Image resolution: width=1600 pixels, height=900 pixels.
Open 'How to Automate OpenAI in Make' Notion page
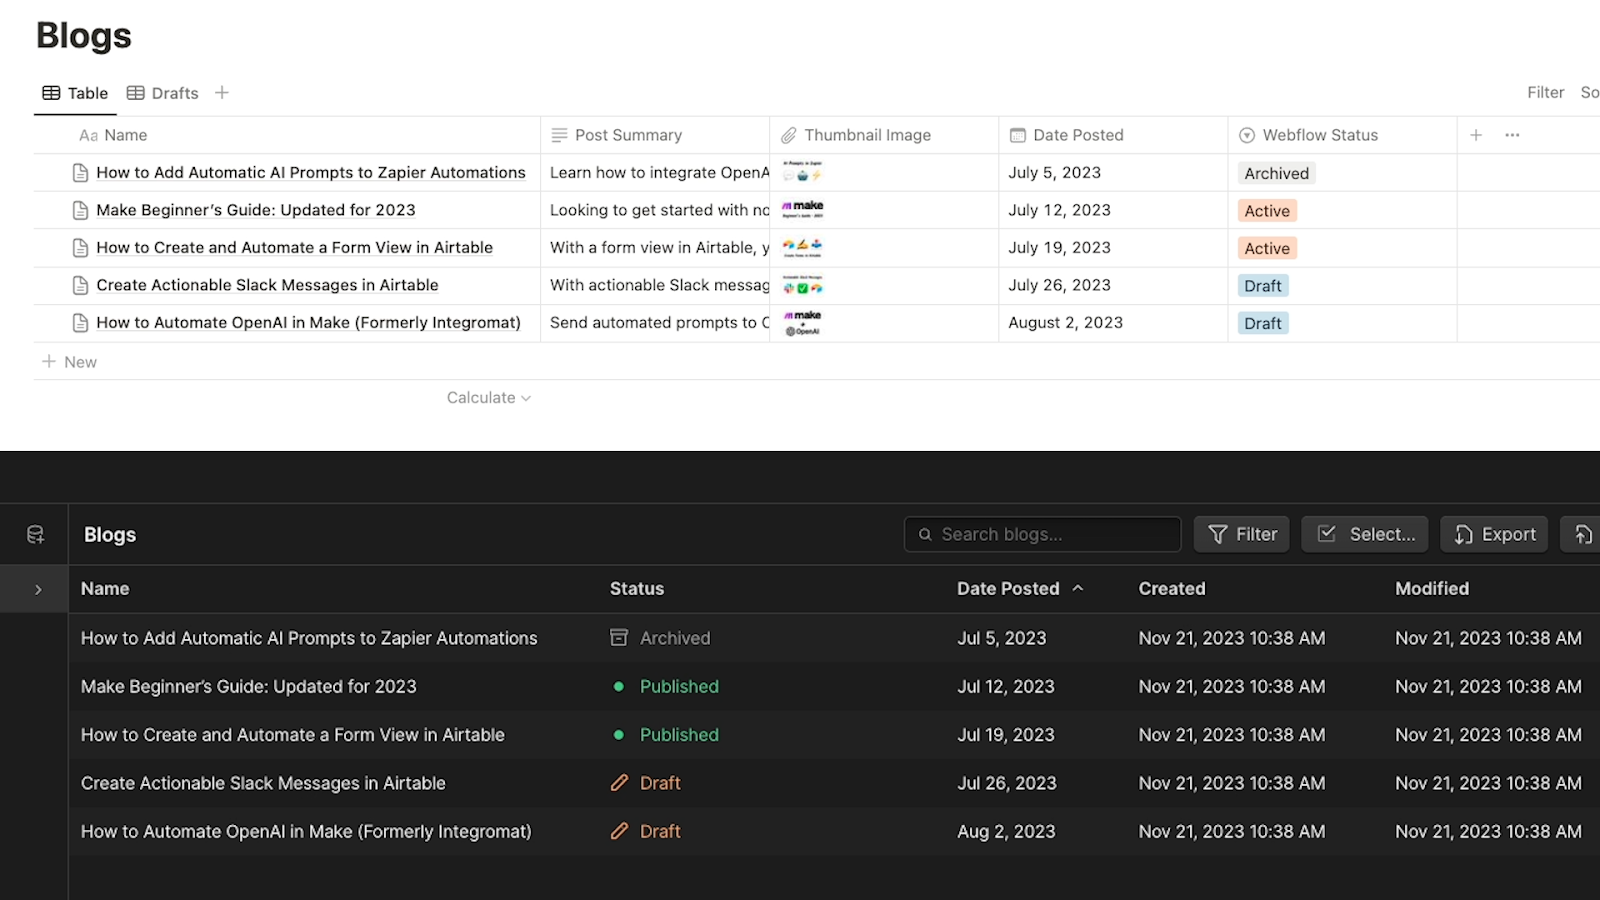(x=309, y=323)
